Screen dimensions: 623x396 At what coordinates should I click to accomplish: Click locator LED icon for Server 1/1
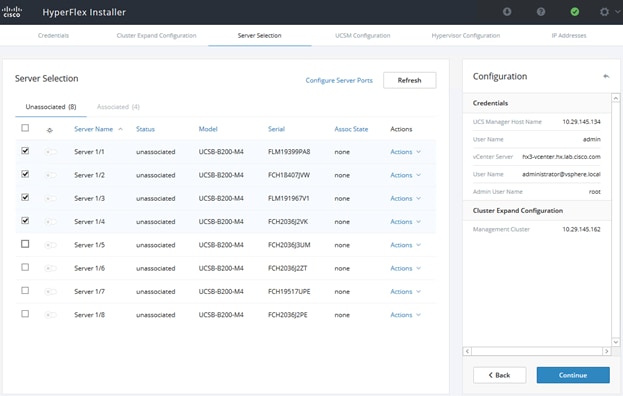(50, 152)
